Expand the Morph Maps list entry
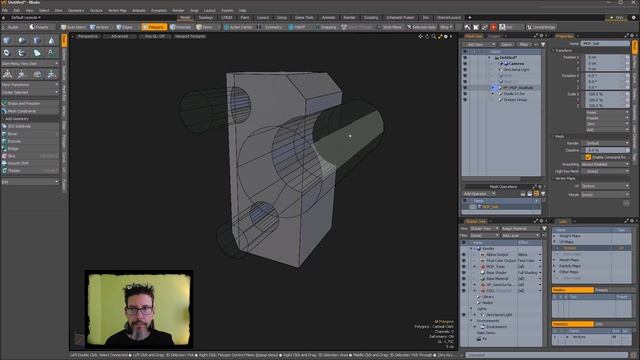The image size is (640, 360). coord(554,260)
